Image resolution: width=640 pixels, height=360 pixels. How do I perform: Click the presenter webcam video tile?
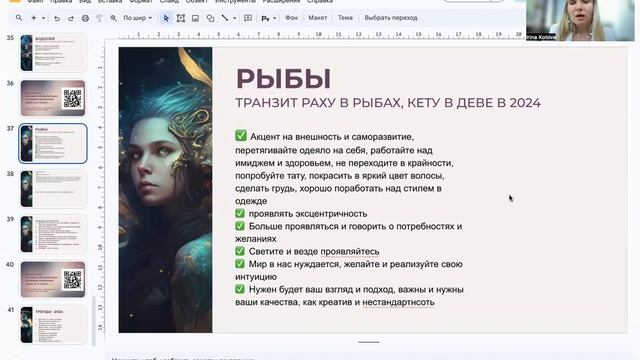(x=580, y=20)
